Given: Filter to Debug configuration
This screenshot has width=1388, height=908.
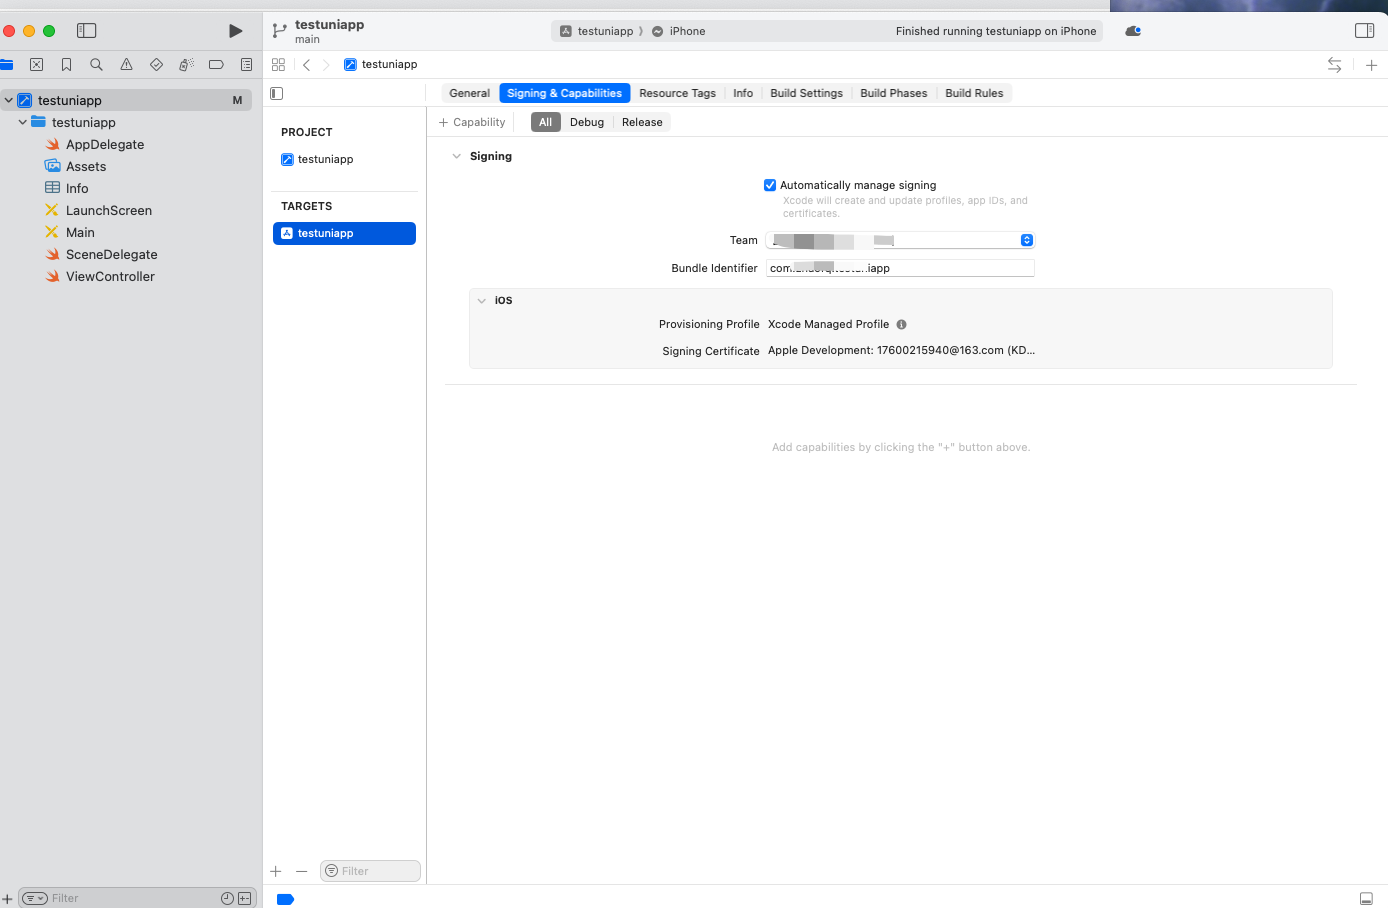Looking at the screenshot, I should [x=587, y=122].
